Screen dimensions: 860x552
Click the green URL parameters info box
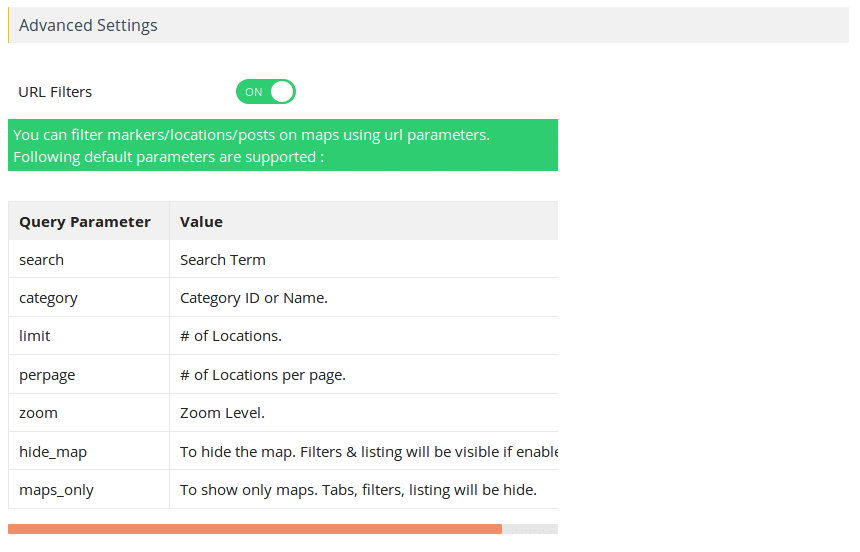click(x=283, y=145)
